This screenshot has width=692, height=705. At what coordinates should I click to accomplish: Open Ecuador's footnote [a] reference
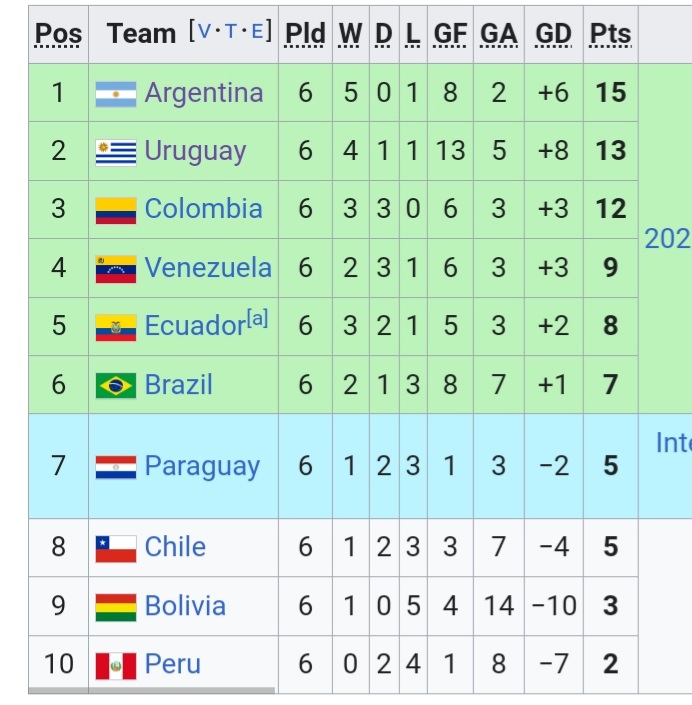(x=258, y=319)
